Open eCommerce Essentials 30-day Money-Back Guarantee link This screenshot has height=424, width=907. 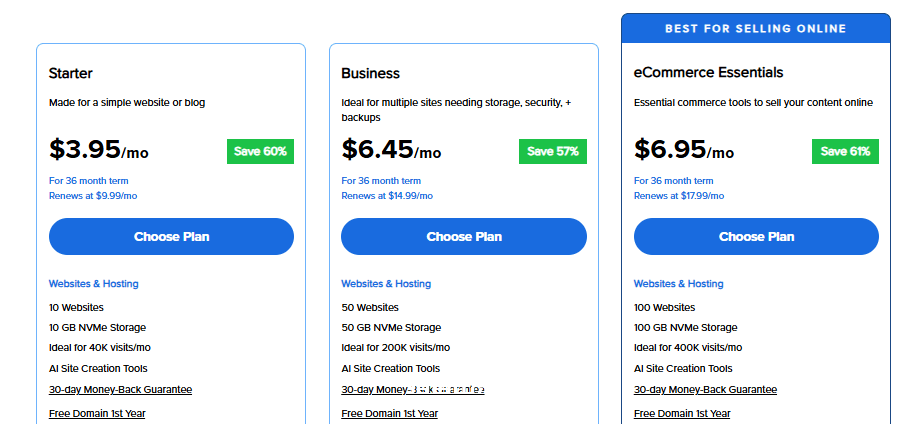pyautogui.click(x=705, y=389)
